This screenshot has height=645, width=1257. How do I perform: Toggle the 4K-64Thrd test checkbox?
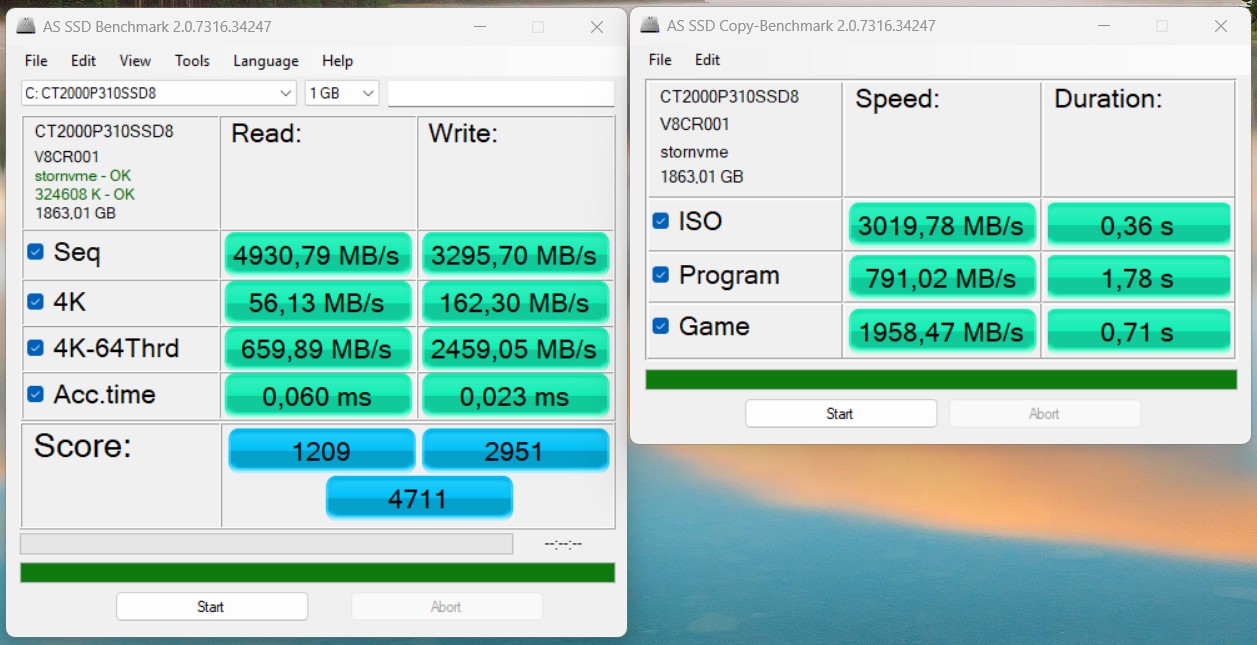click(x=35, y=348)
